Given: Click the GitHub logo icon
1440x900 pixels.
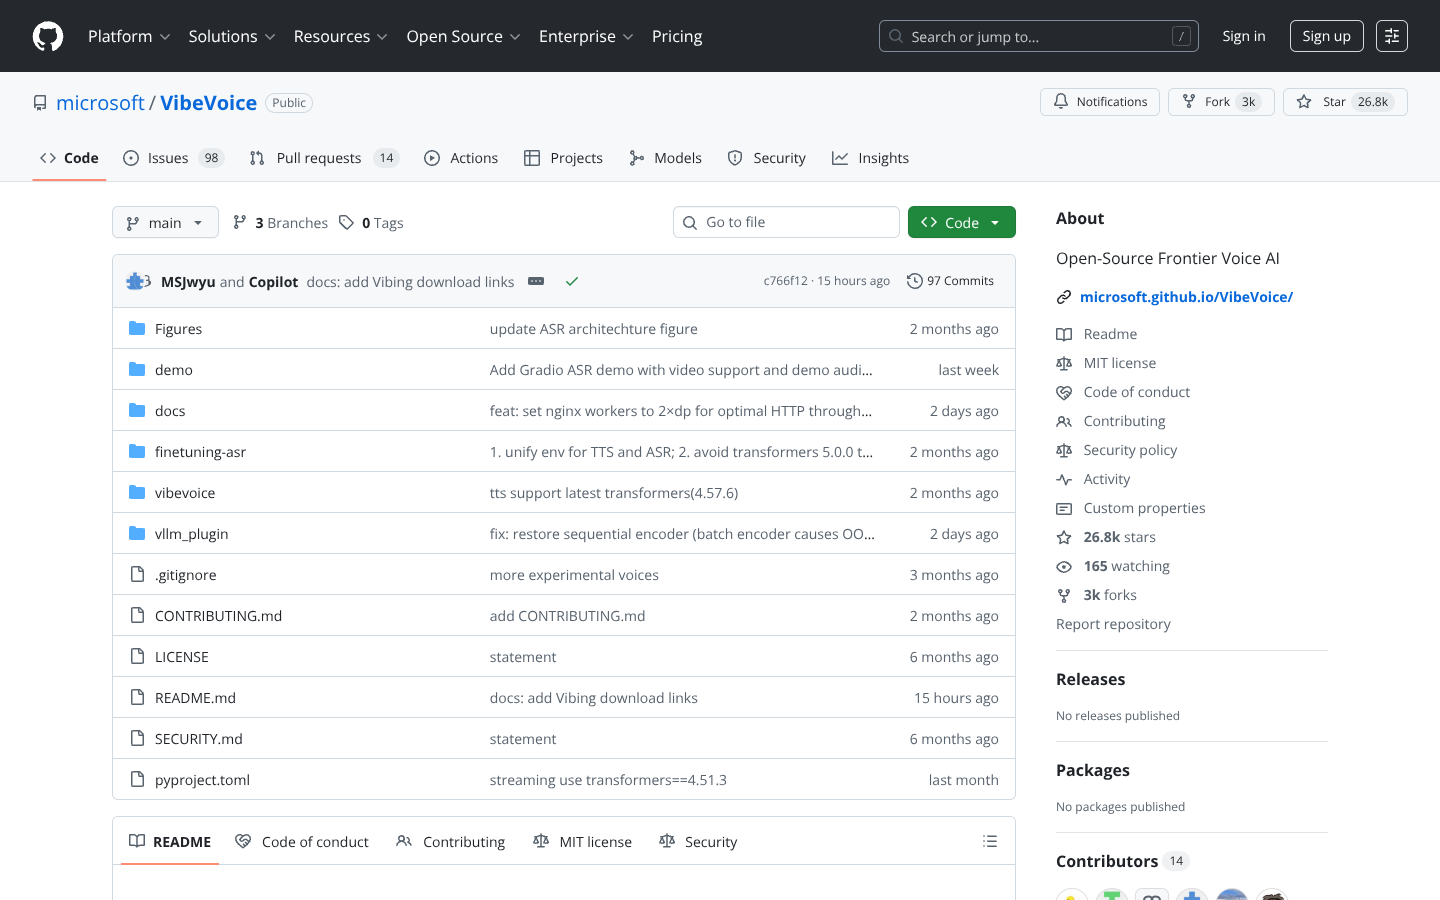Looking at the screenshot, I should pos(48,36).
